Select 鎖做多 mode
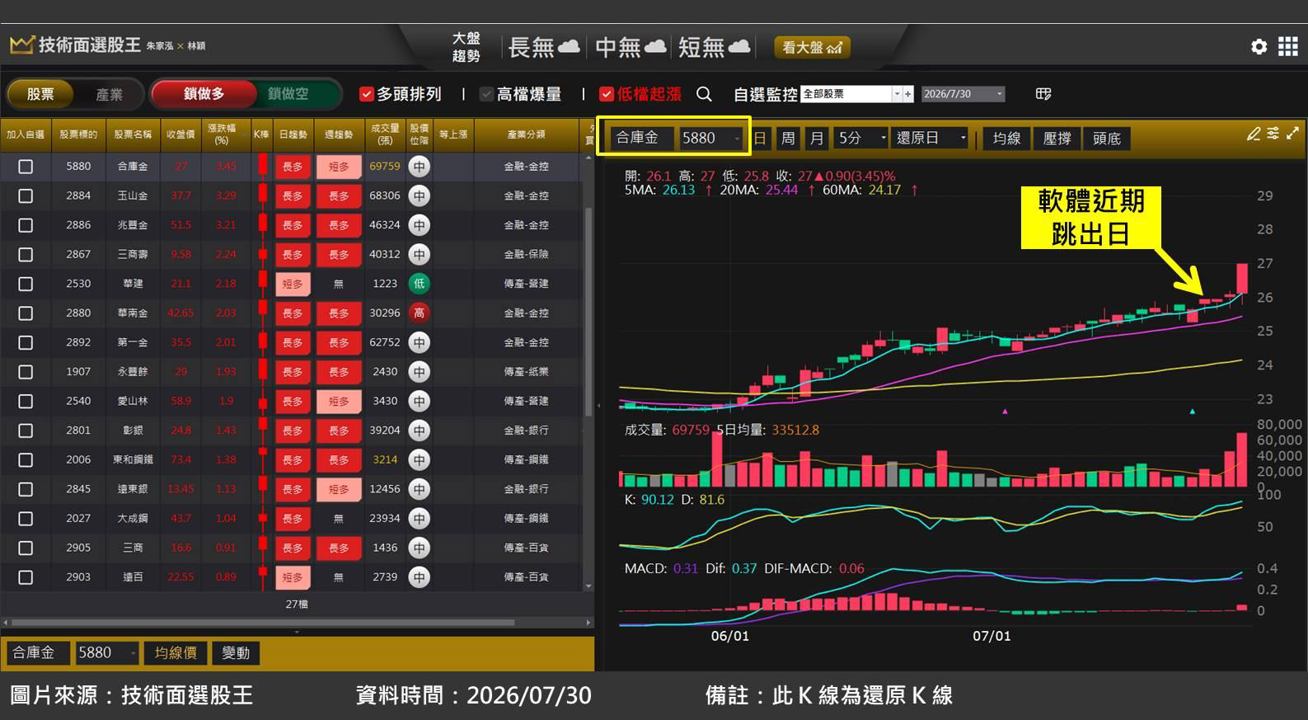The image size is (1308, 720). tap(204, 94)
